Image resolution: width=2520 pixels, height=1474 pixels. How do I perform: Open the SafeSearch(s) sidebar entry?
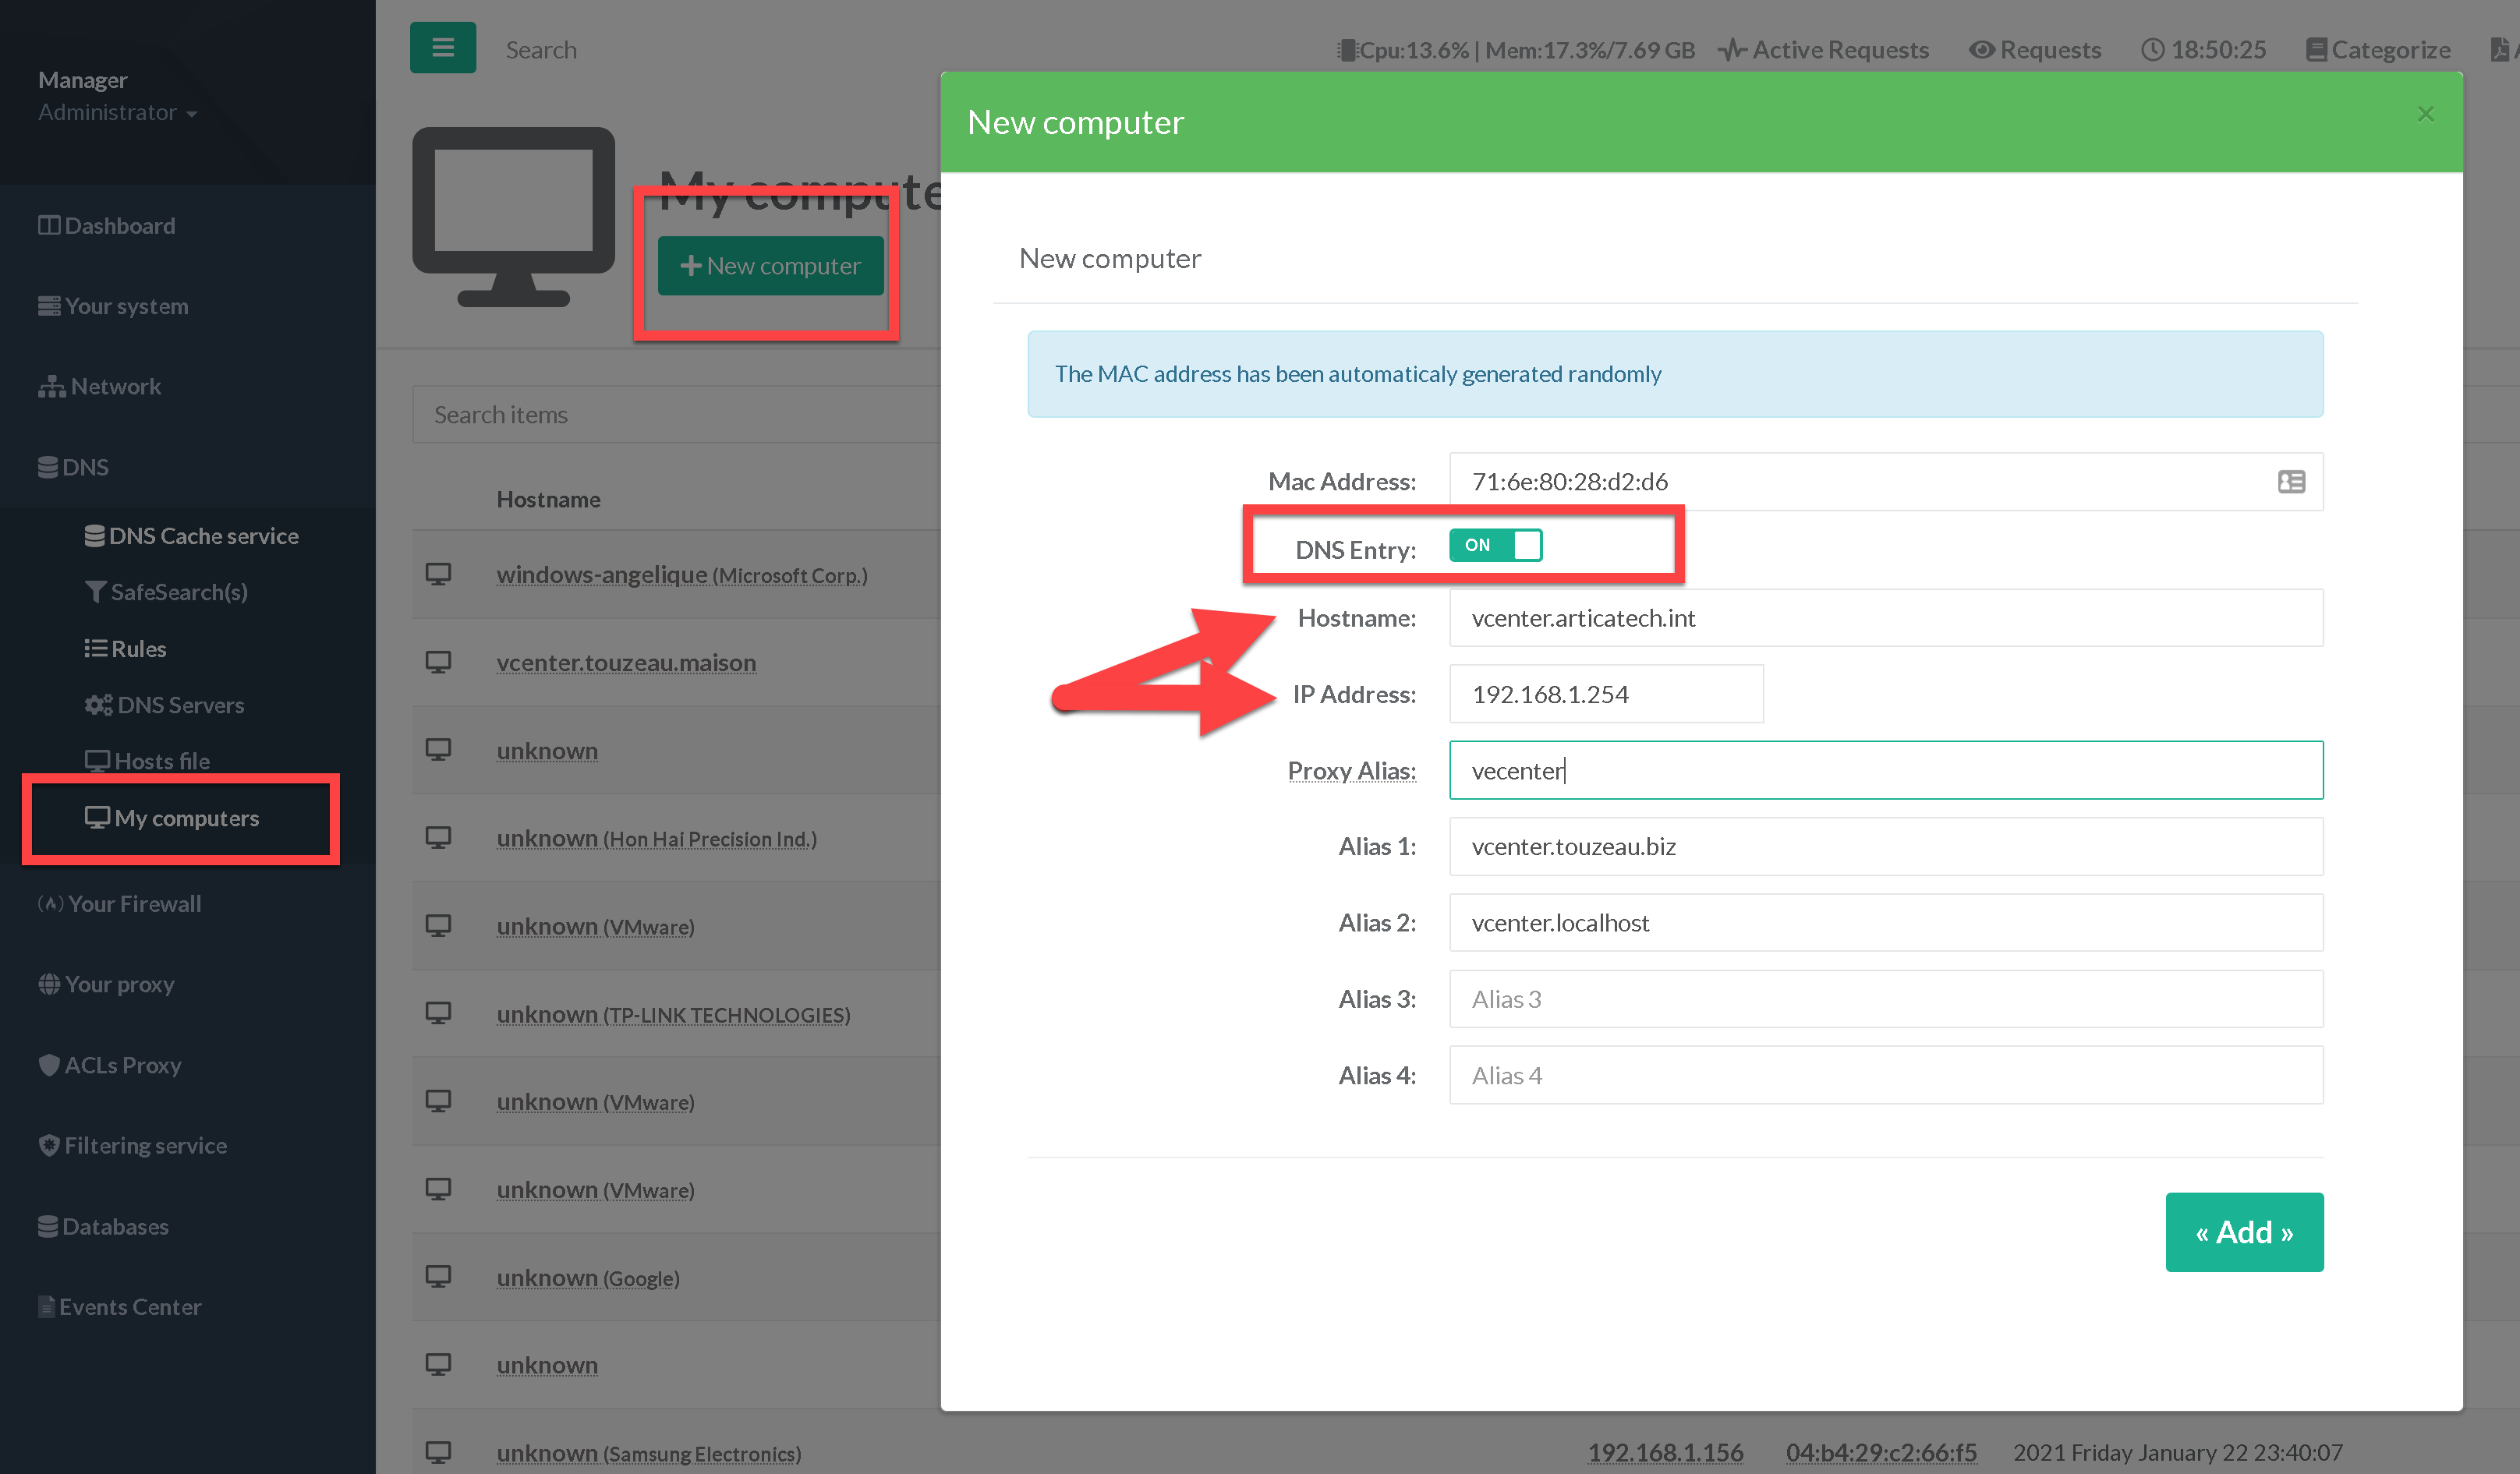tap(167, 592)
